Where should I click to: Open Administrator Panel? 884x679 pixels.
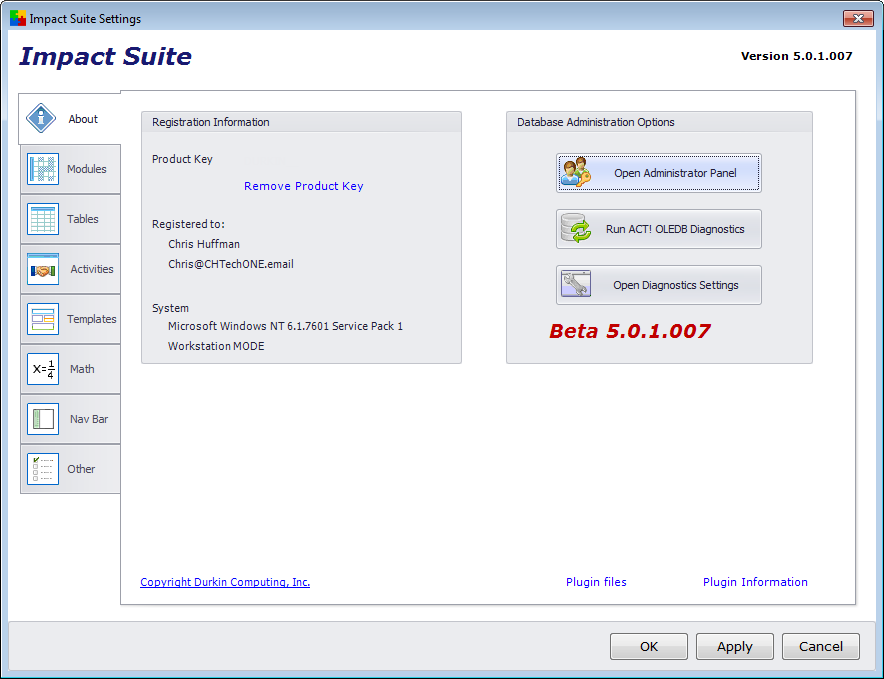[x=658, y=173]
